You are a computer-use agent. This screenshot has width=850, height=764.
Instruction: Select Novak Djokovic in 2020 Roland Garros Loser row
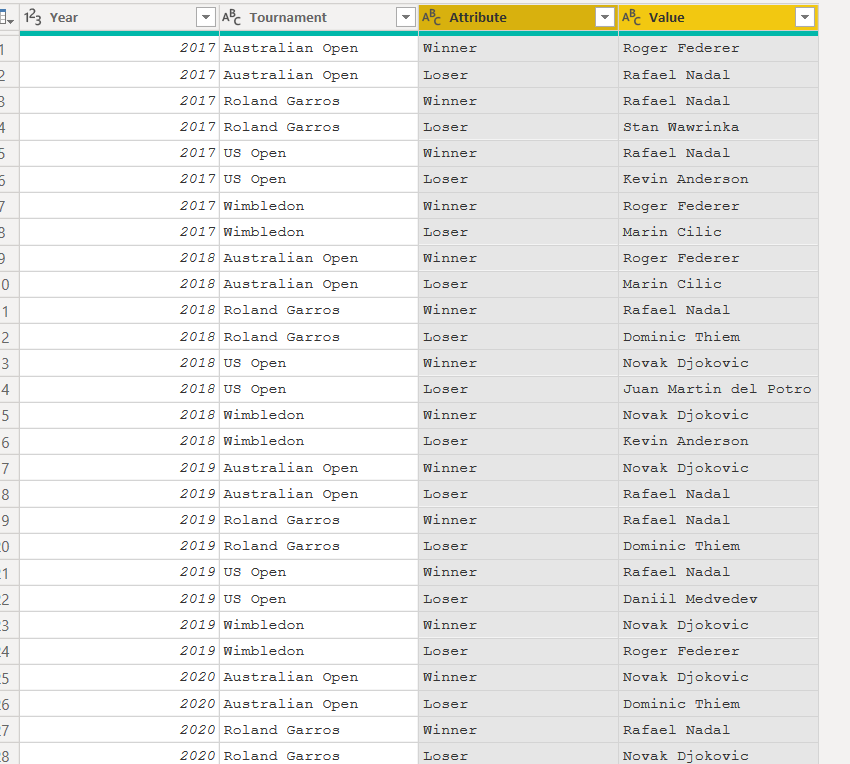718,755
